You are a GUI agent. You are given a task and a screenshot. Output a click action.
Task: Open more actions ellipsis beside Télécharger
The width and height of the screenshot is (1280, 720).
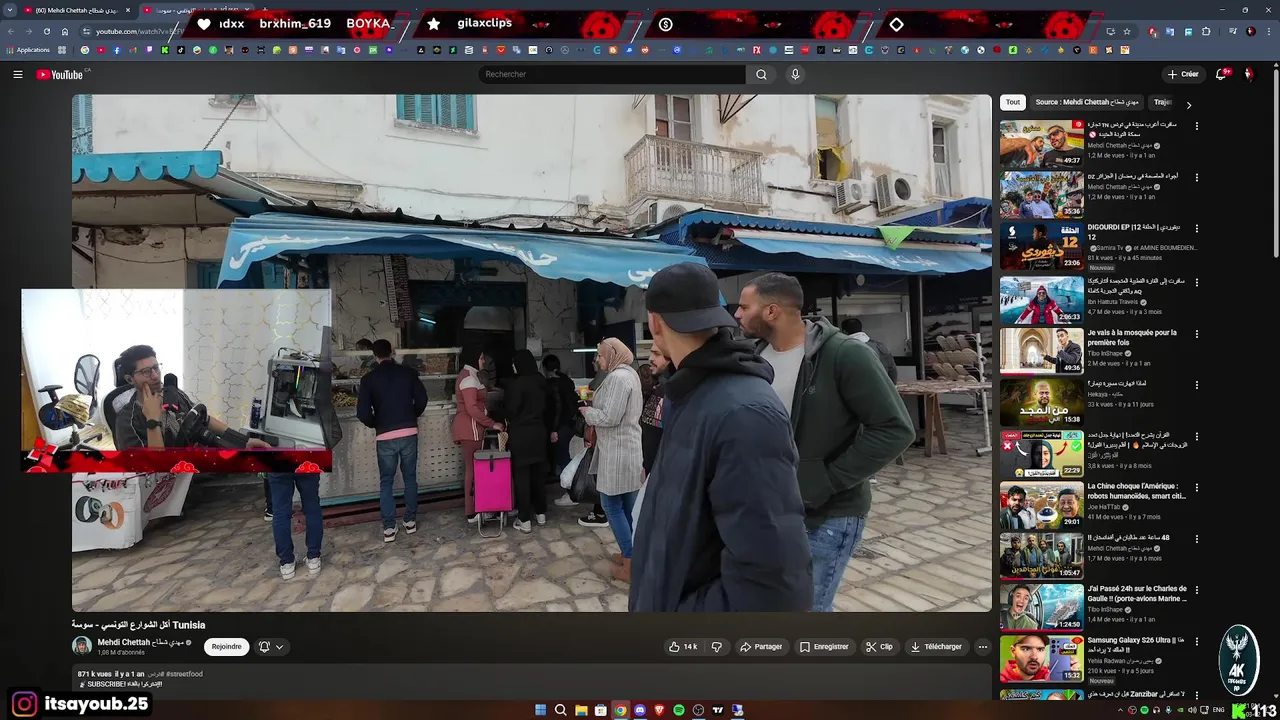pos(982,647)
